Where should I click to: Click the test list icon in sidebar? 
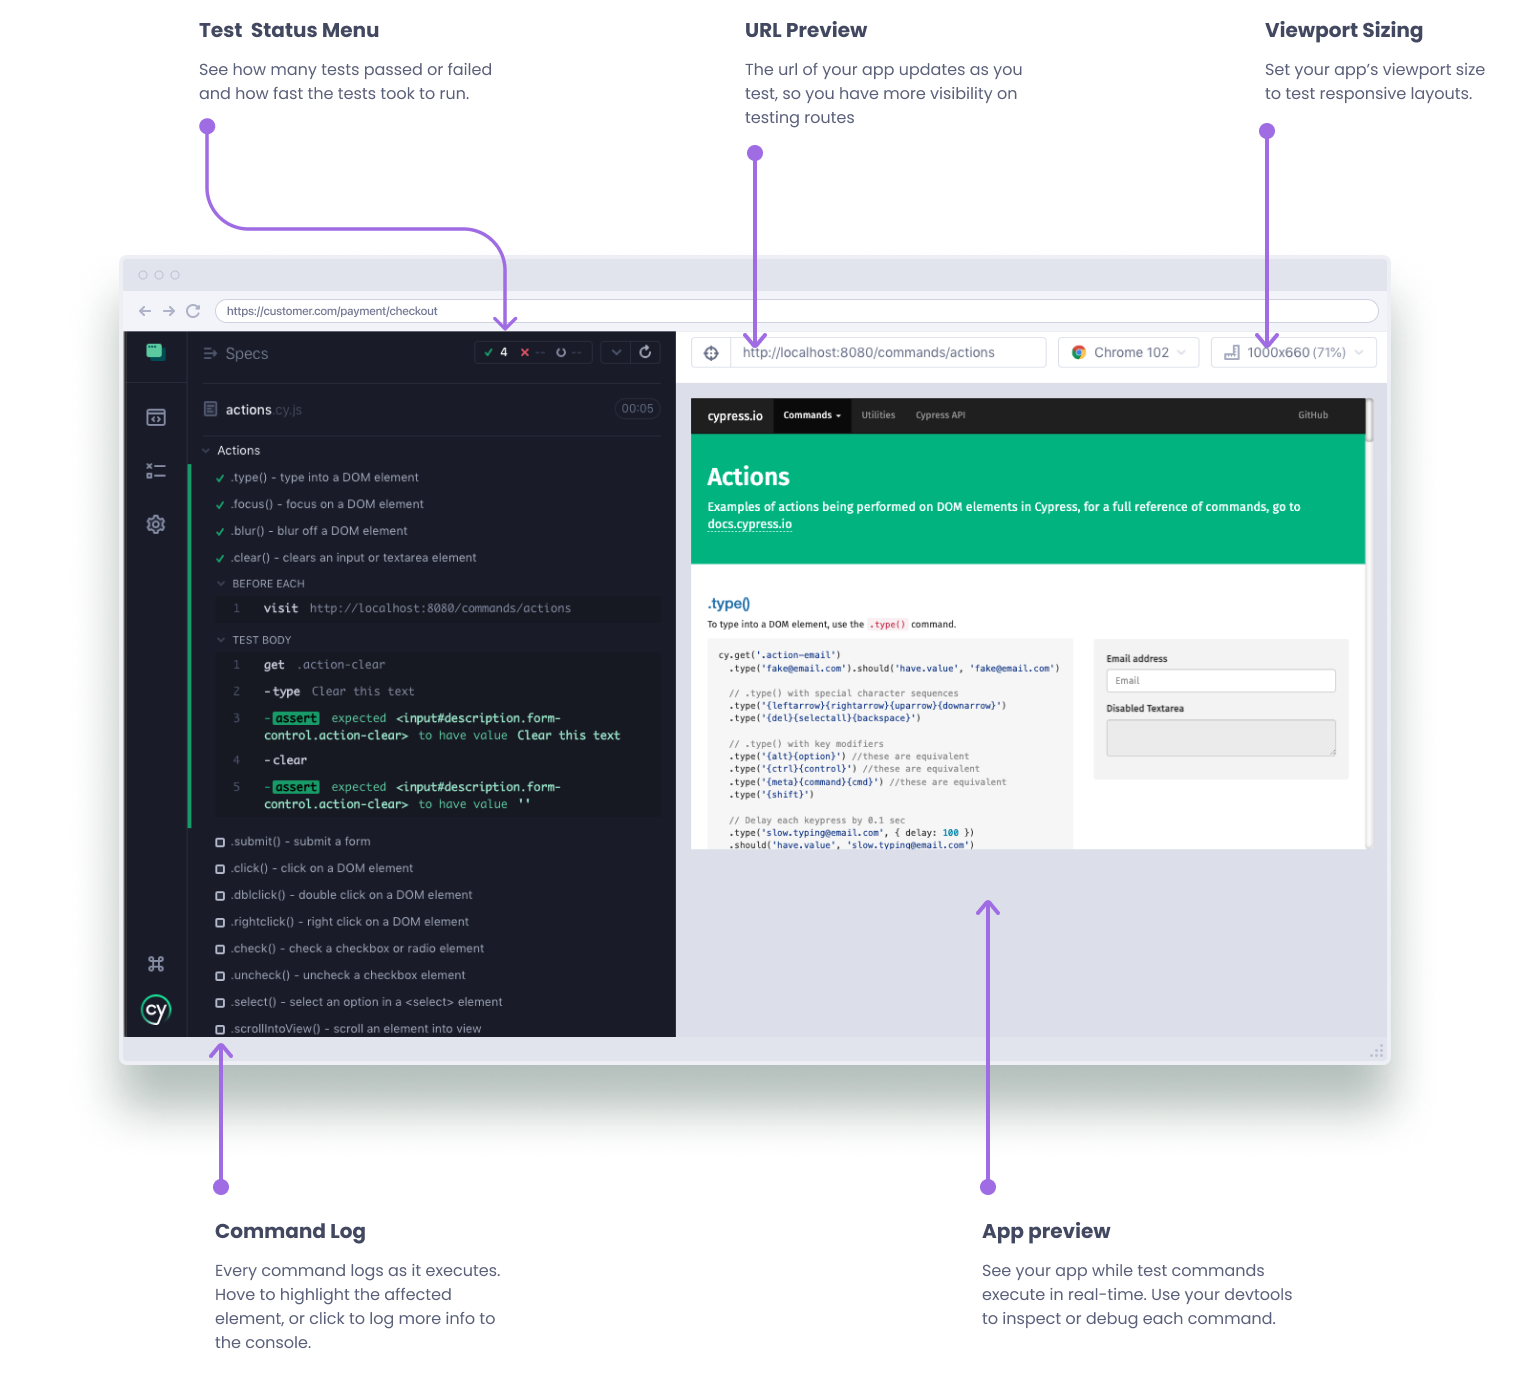[x=156, y=470]
